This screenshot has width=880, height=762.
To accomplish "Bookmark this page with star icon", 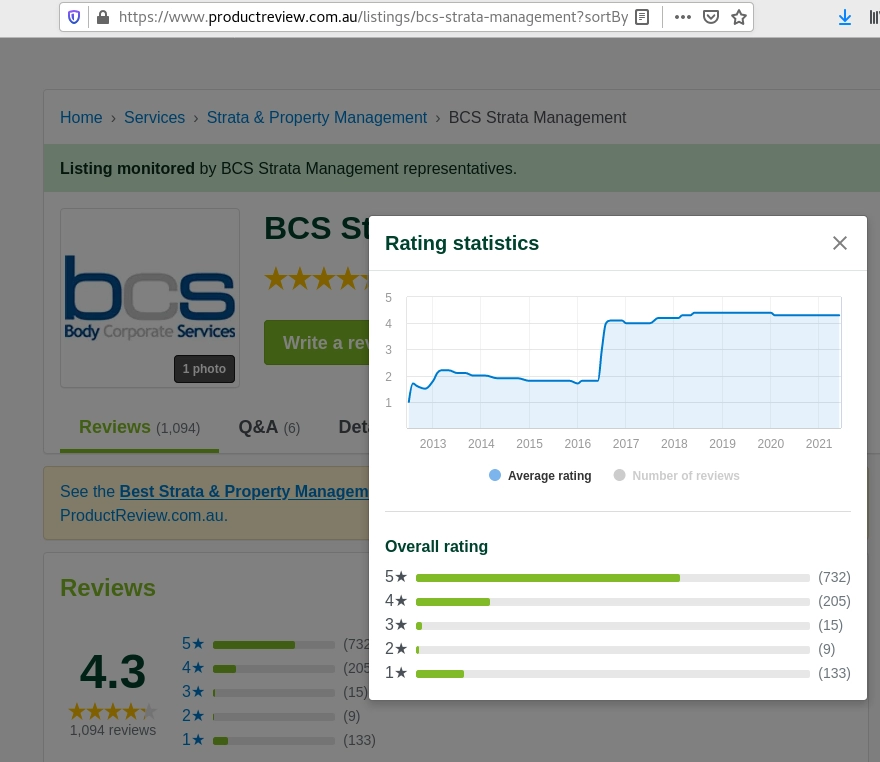I will point(739,17).
